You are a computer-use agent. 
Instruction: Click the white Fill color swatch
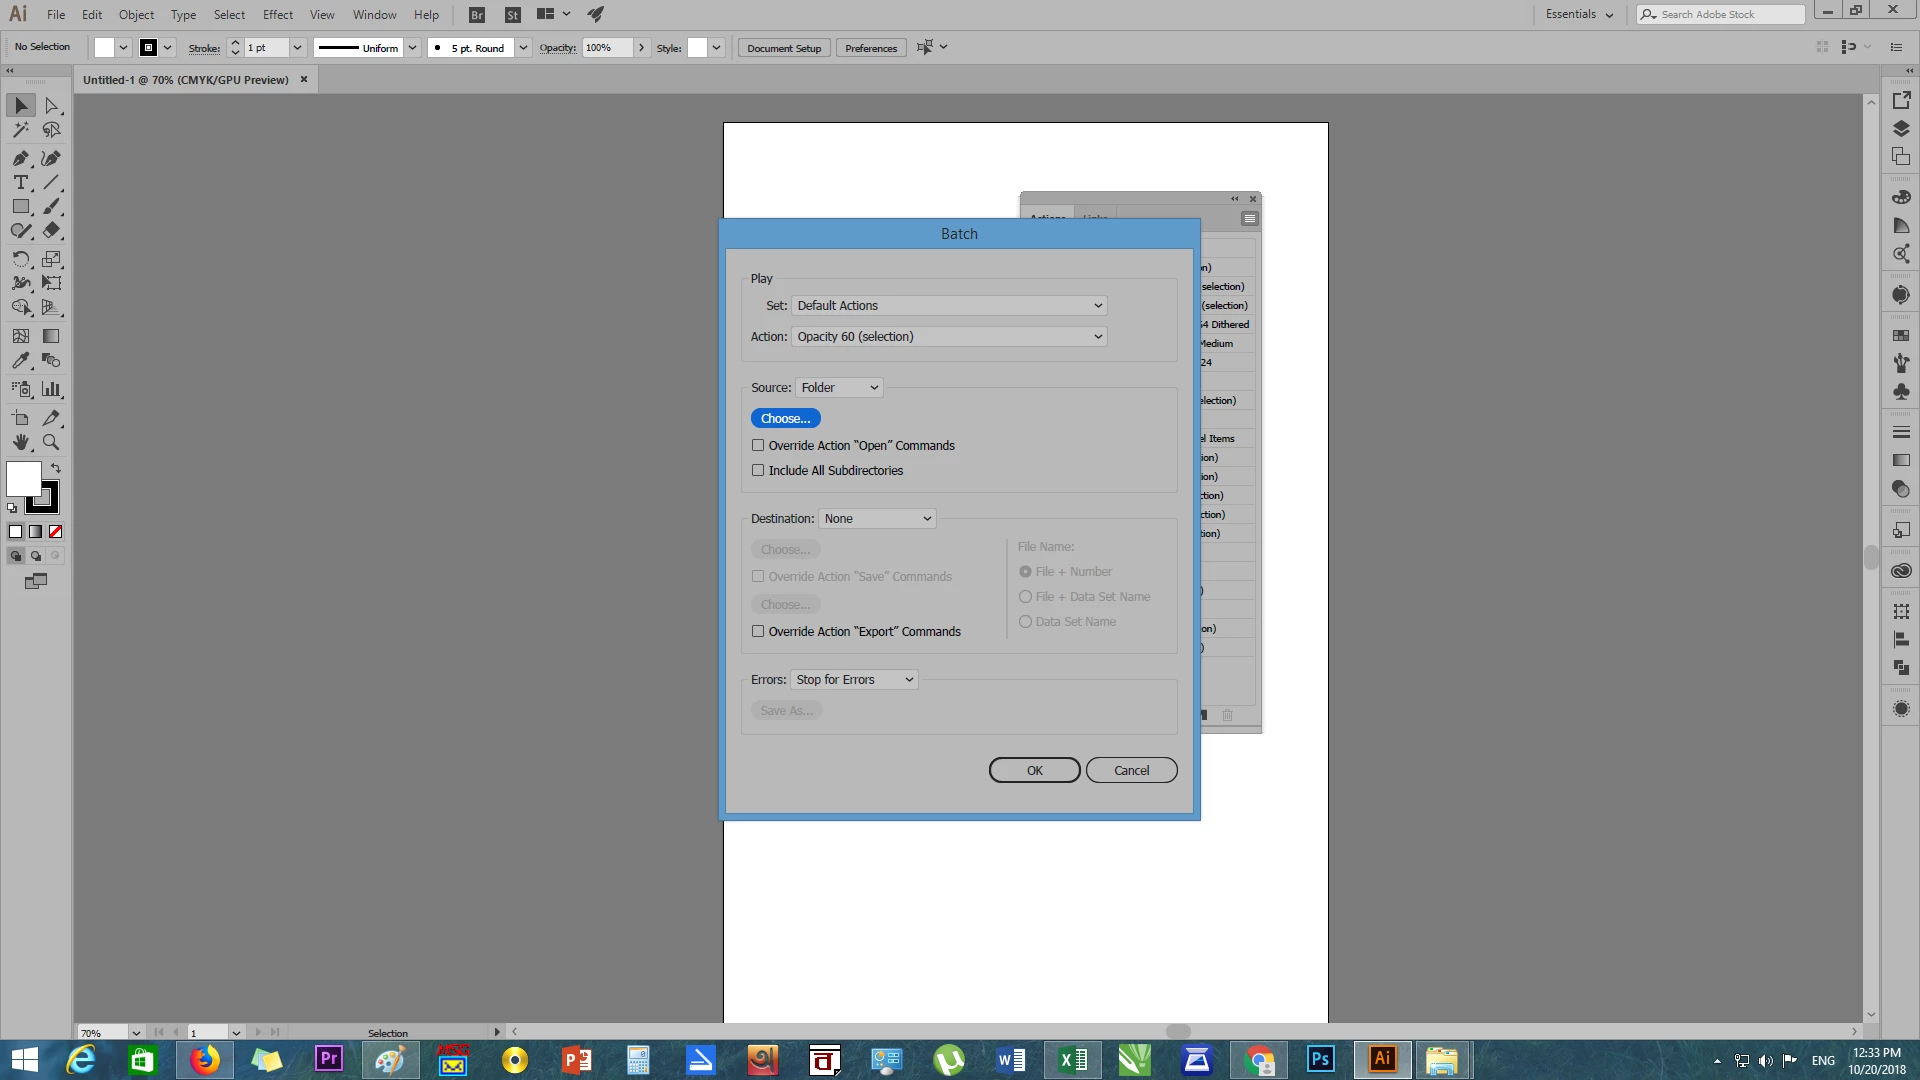pyautogui.click(x=23, y=479)
